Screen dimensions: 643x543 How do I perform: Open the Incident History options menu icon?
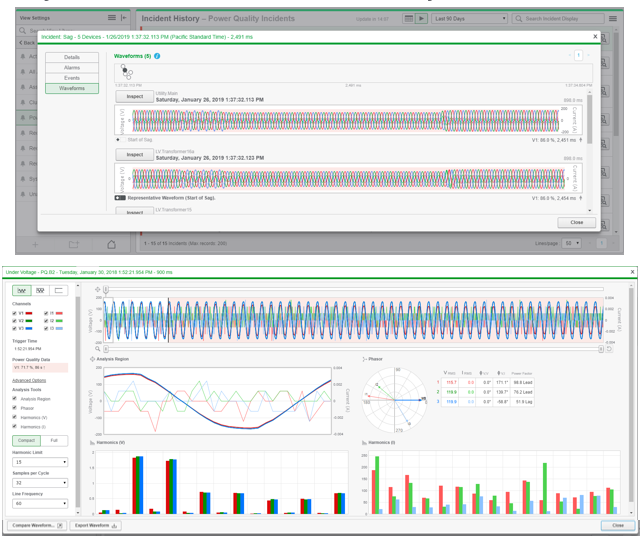click(x=613, y=18)
